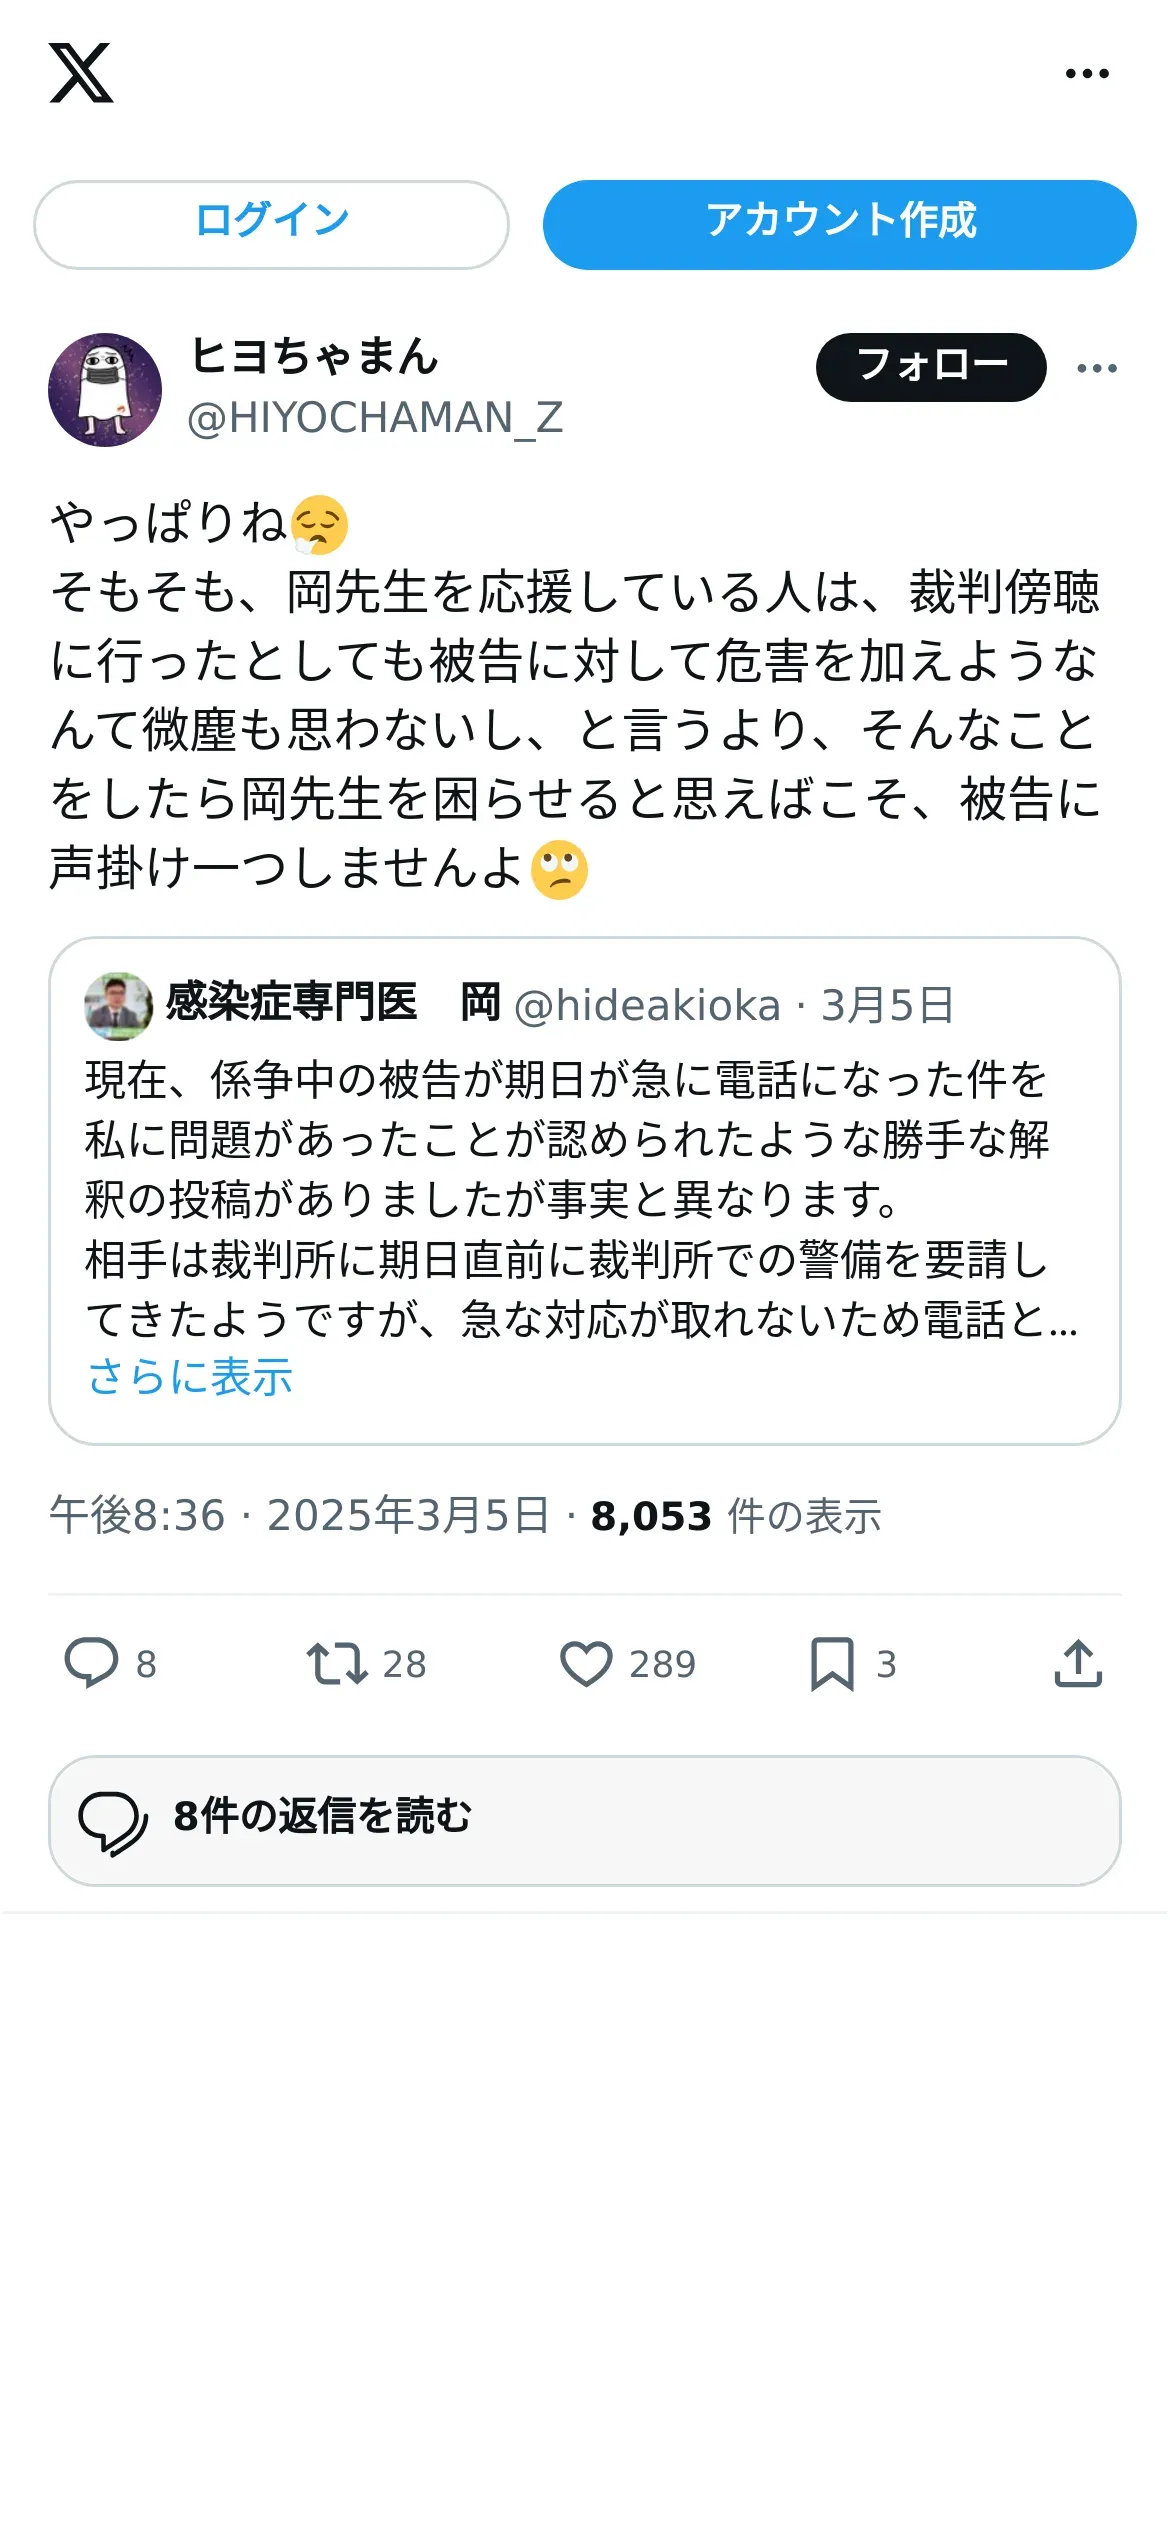
Task: Open the post's three-dot options menu
Action: [x=1096, y=368]
